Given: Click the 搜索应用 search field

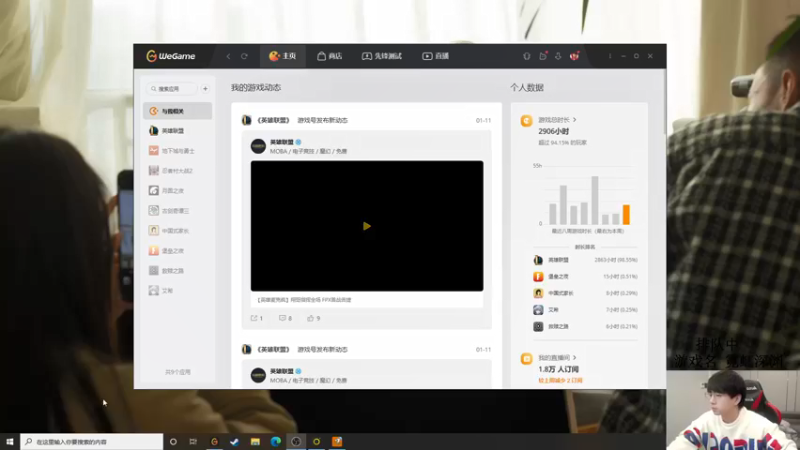Looking at the screenshot, I should [x=172, y=89].
